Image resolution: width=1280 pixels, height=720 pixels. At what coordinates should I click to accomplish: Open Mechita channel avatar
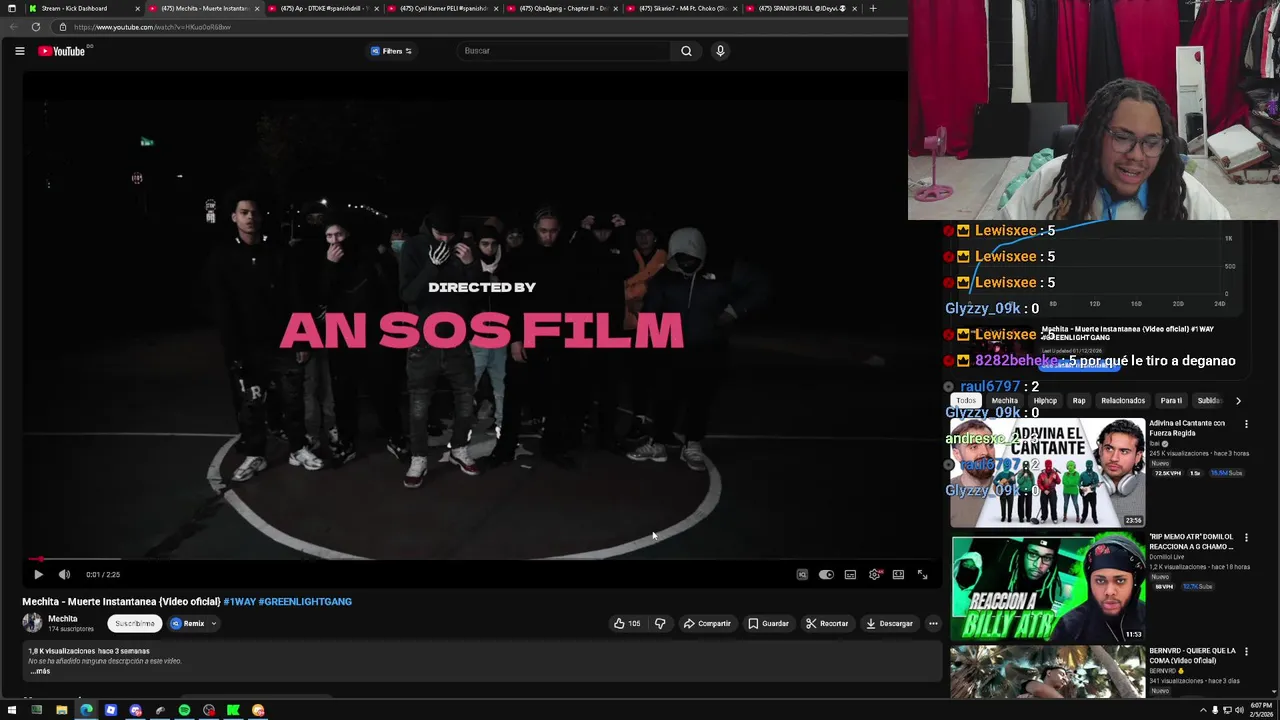(32, 623)
